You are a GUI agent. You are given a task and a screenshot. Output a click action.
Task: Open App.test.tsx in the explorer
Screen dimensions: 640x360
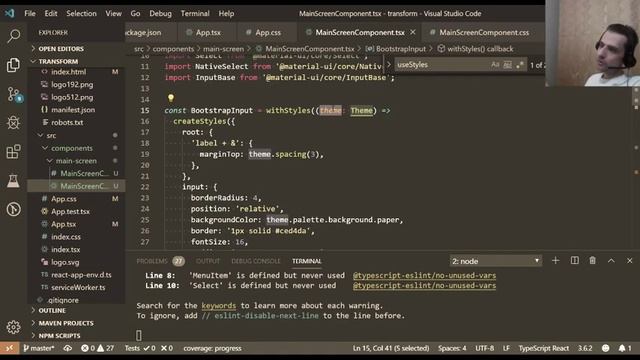tap(70, 211)
